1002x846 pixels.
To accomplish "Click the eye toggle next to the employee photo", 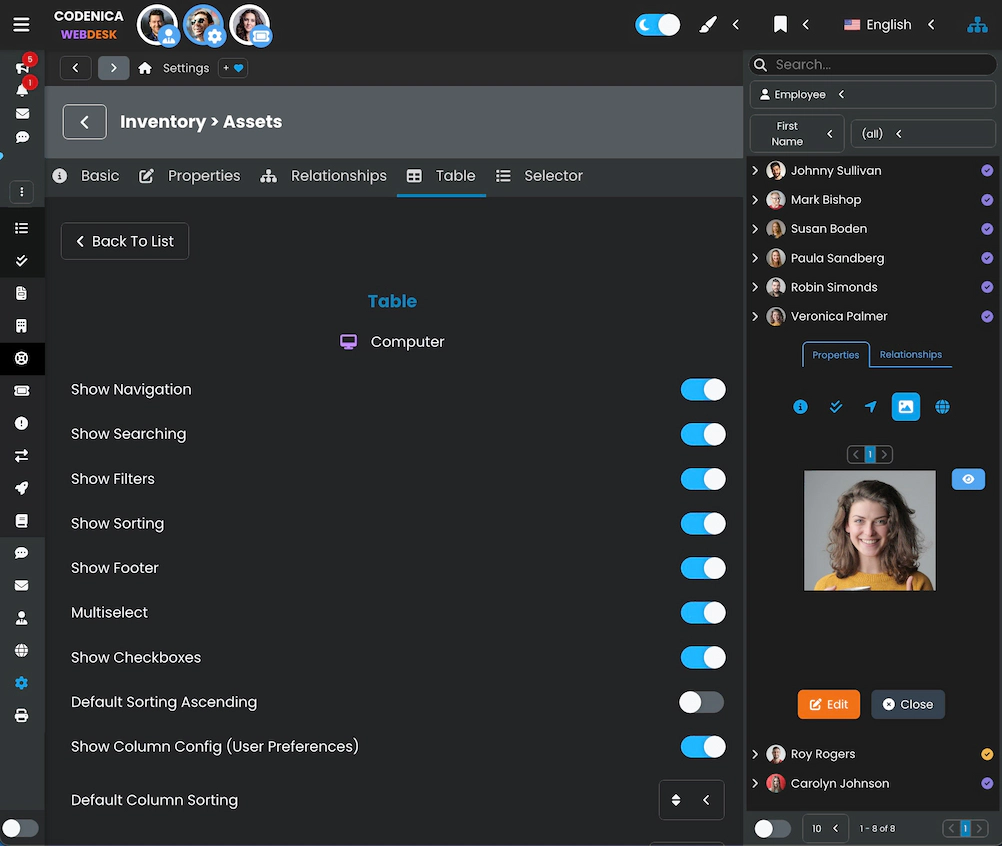I will click(968, 479).
